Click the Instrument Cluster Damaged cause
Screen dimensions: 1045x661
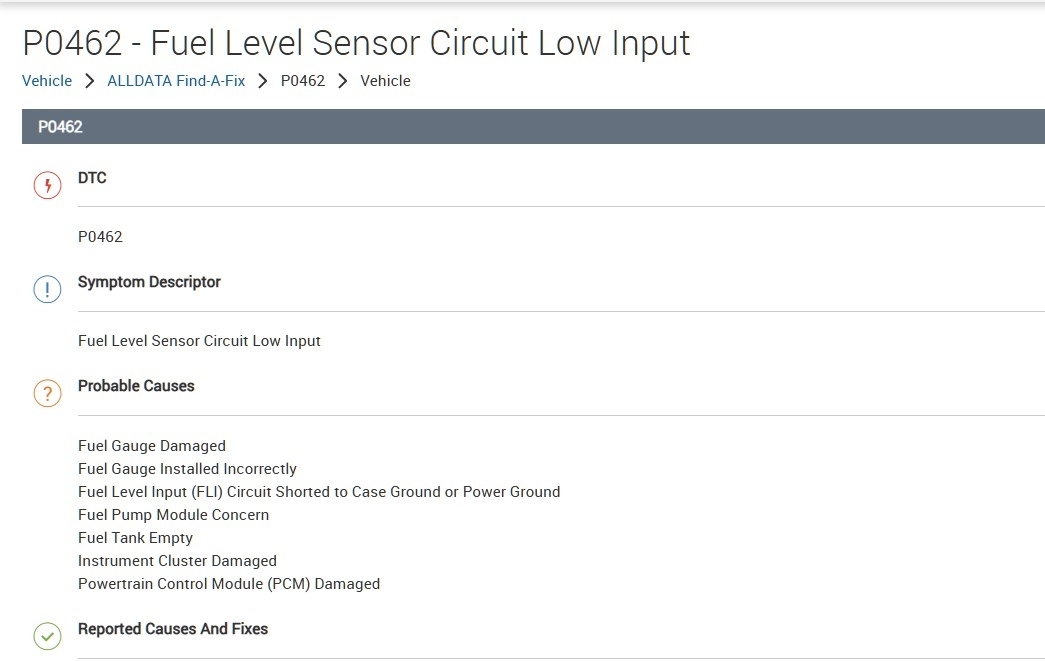[x=177, y=561]
